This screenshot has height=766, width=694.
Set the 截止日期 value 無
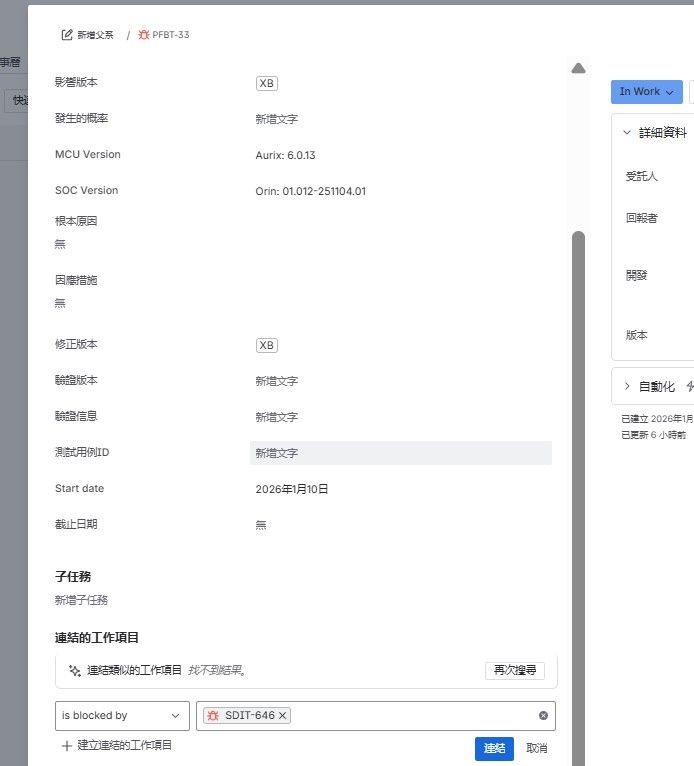point(261,525)
